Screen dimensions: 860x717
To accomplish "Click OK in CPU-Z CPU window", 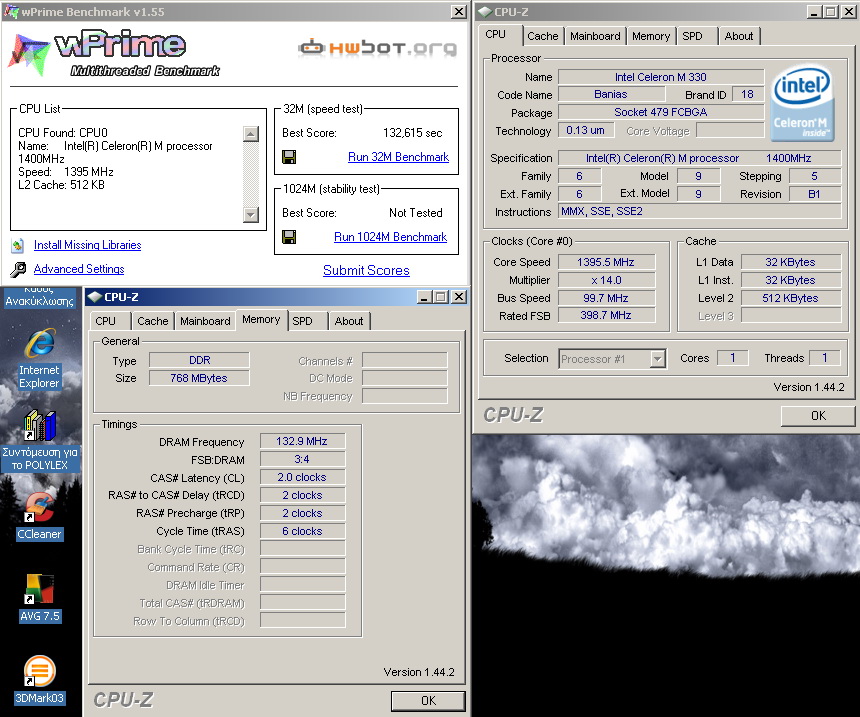I will click(818, 416).
